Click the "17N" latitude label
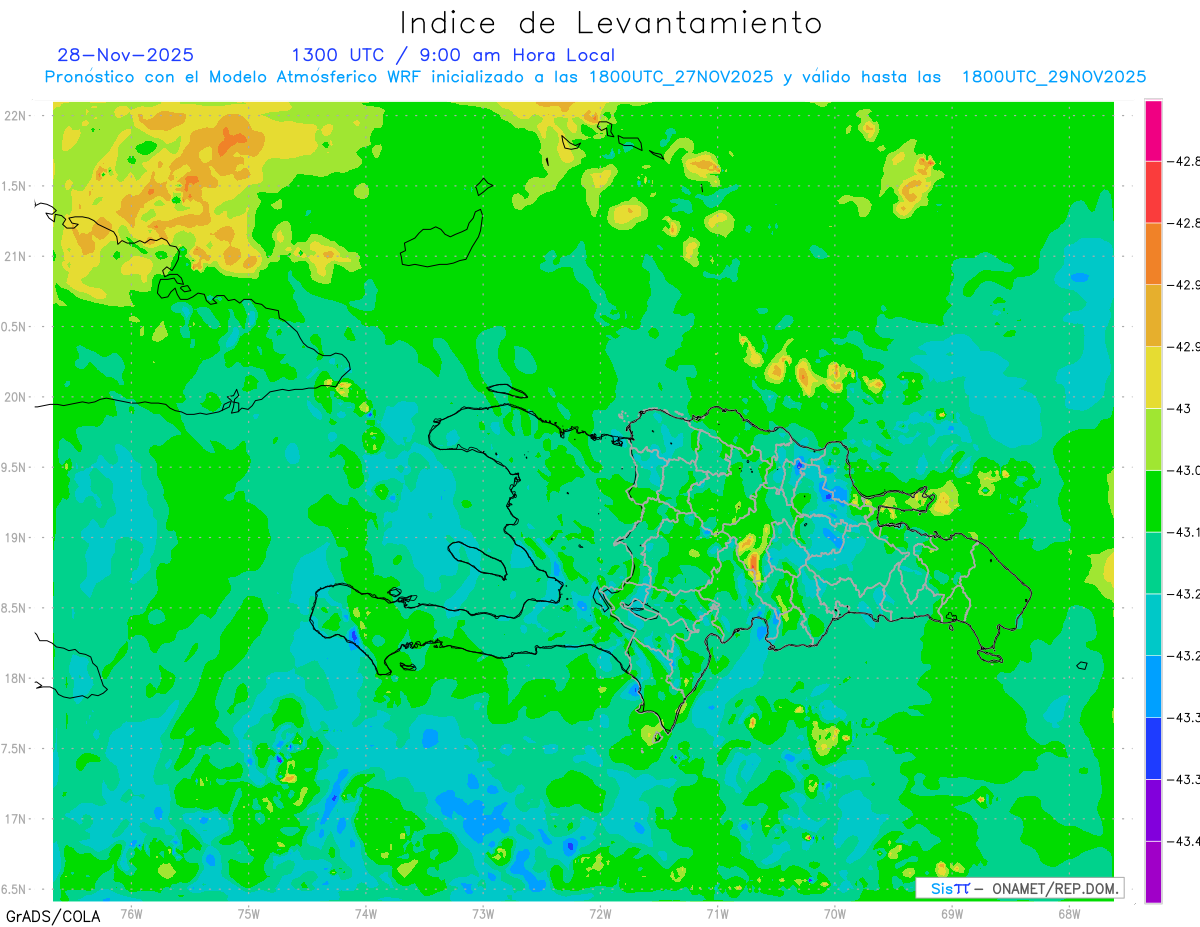Image resolution: width=1200 pixels, height=927 pixels. [17, 819]
